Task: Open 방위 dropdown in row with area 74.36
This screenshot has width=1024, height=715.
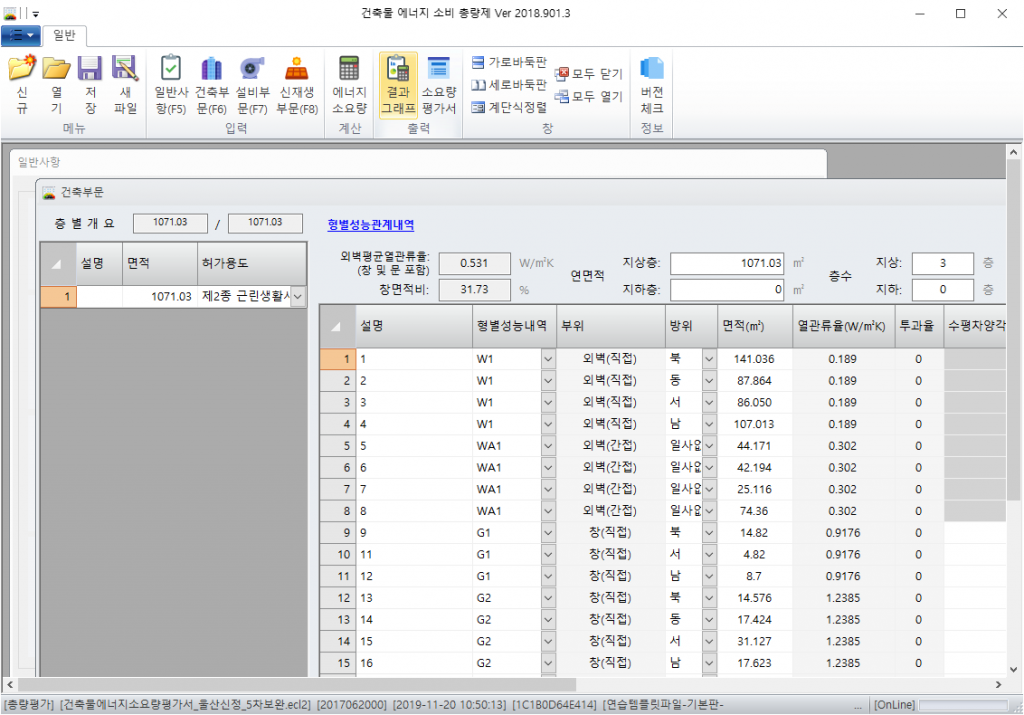Action: click(x=709, y=511)
